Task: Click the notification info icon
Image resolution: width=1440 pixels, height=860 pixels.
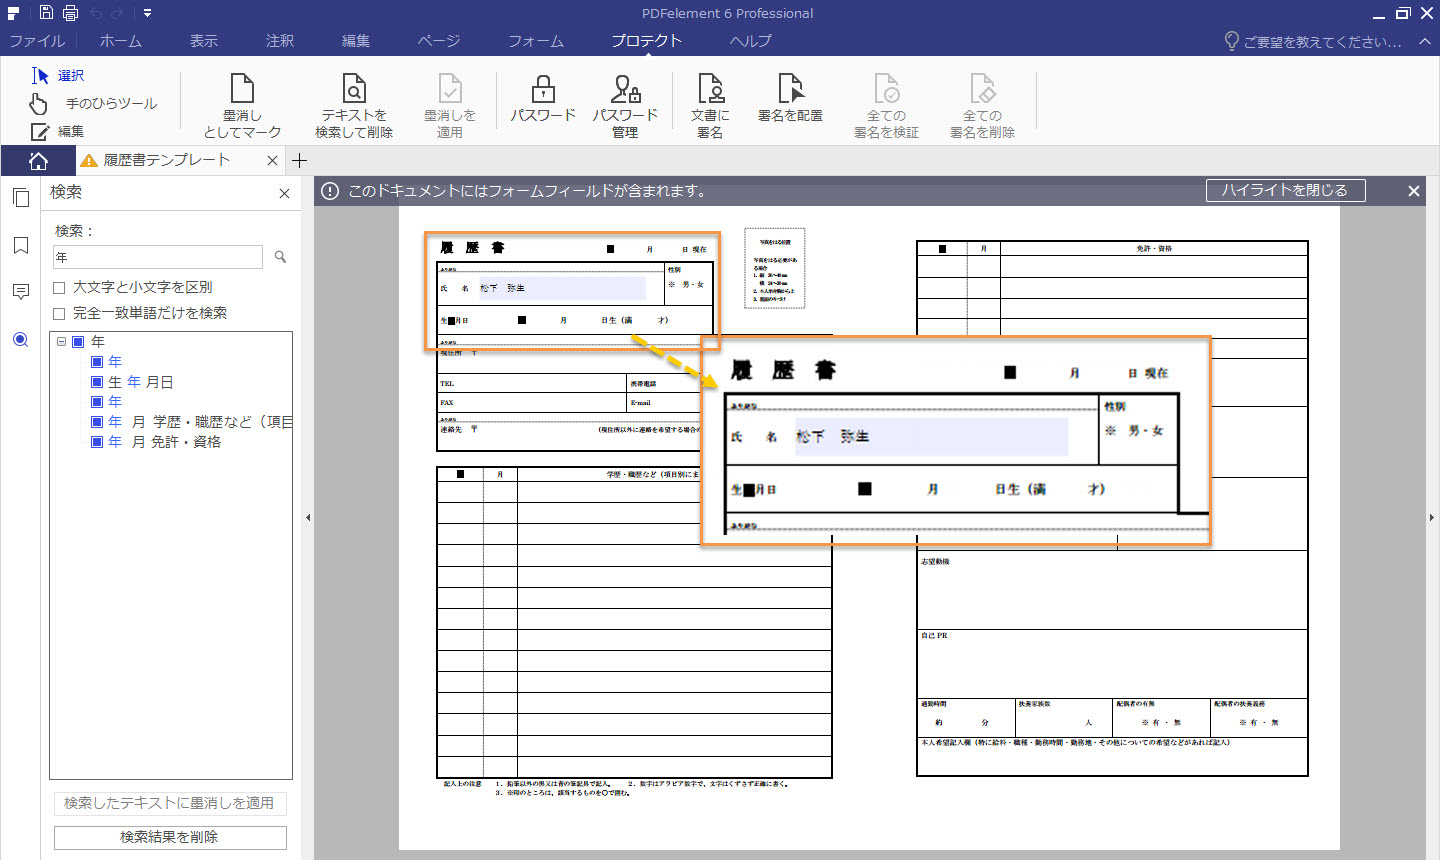Action: 330,190
